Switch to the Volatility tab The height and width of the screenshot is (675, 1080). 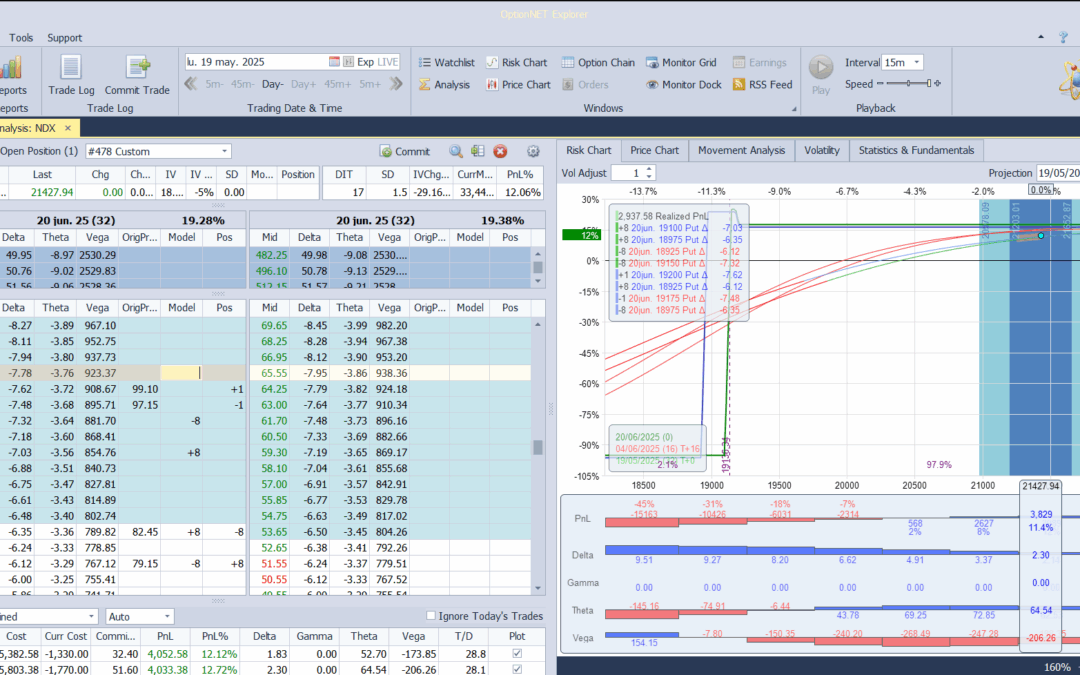coord(822,150)
